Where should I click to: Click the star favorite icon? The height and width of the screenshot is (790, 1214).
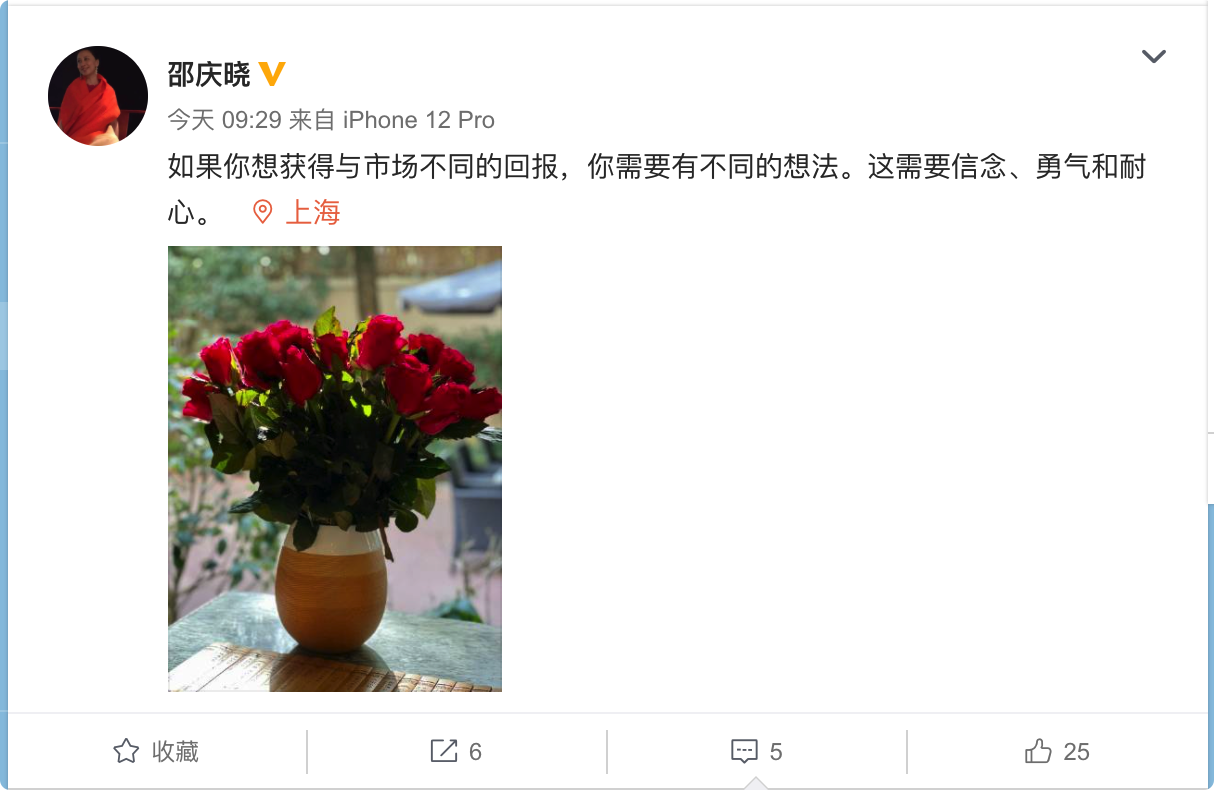(126, 751)
